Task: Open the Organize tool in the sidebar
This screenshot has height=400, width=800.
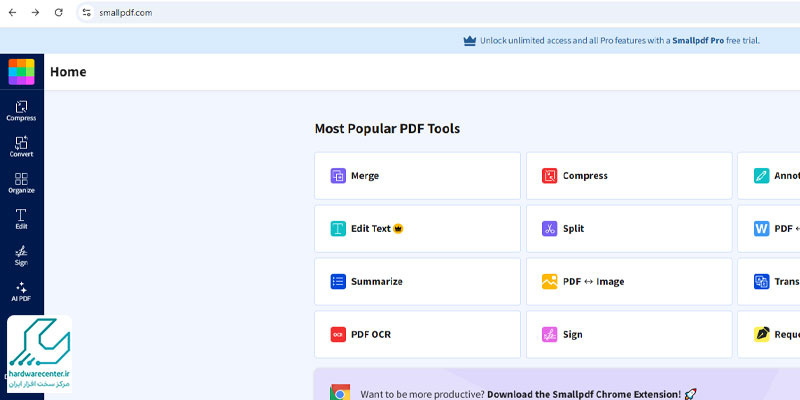Action: point(21,183)
